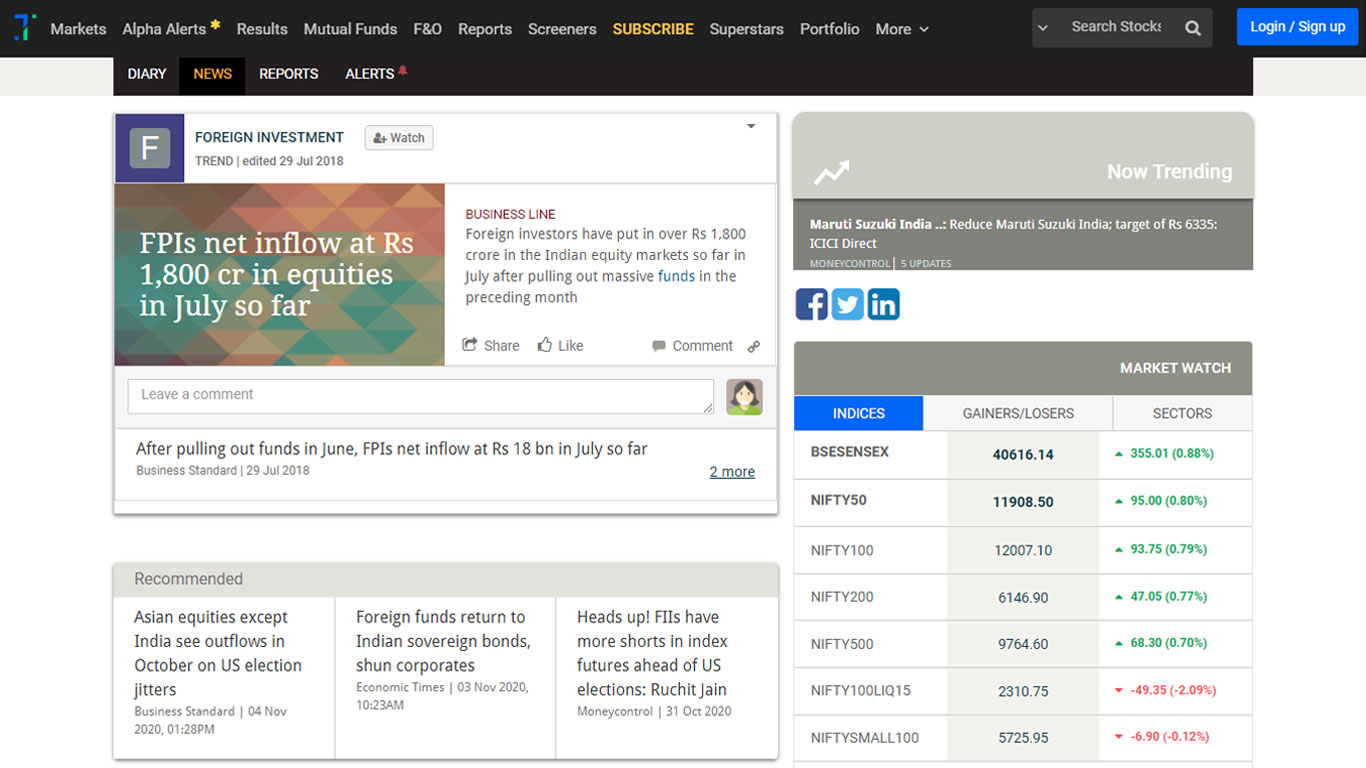Open the Reports sub-navigation tab
1366x768 pixels.
pyautogui.click(x=288, y=74)
